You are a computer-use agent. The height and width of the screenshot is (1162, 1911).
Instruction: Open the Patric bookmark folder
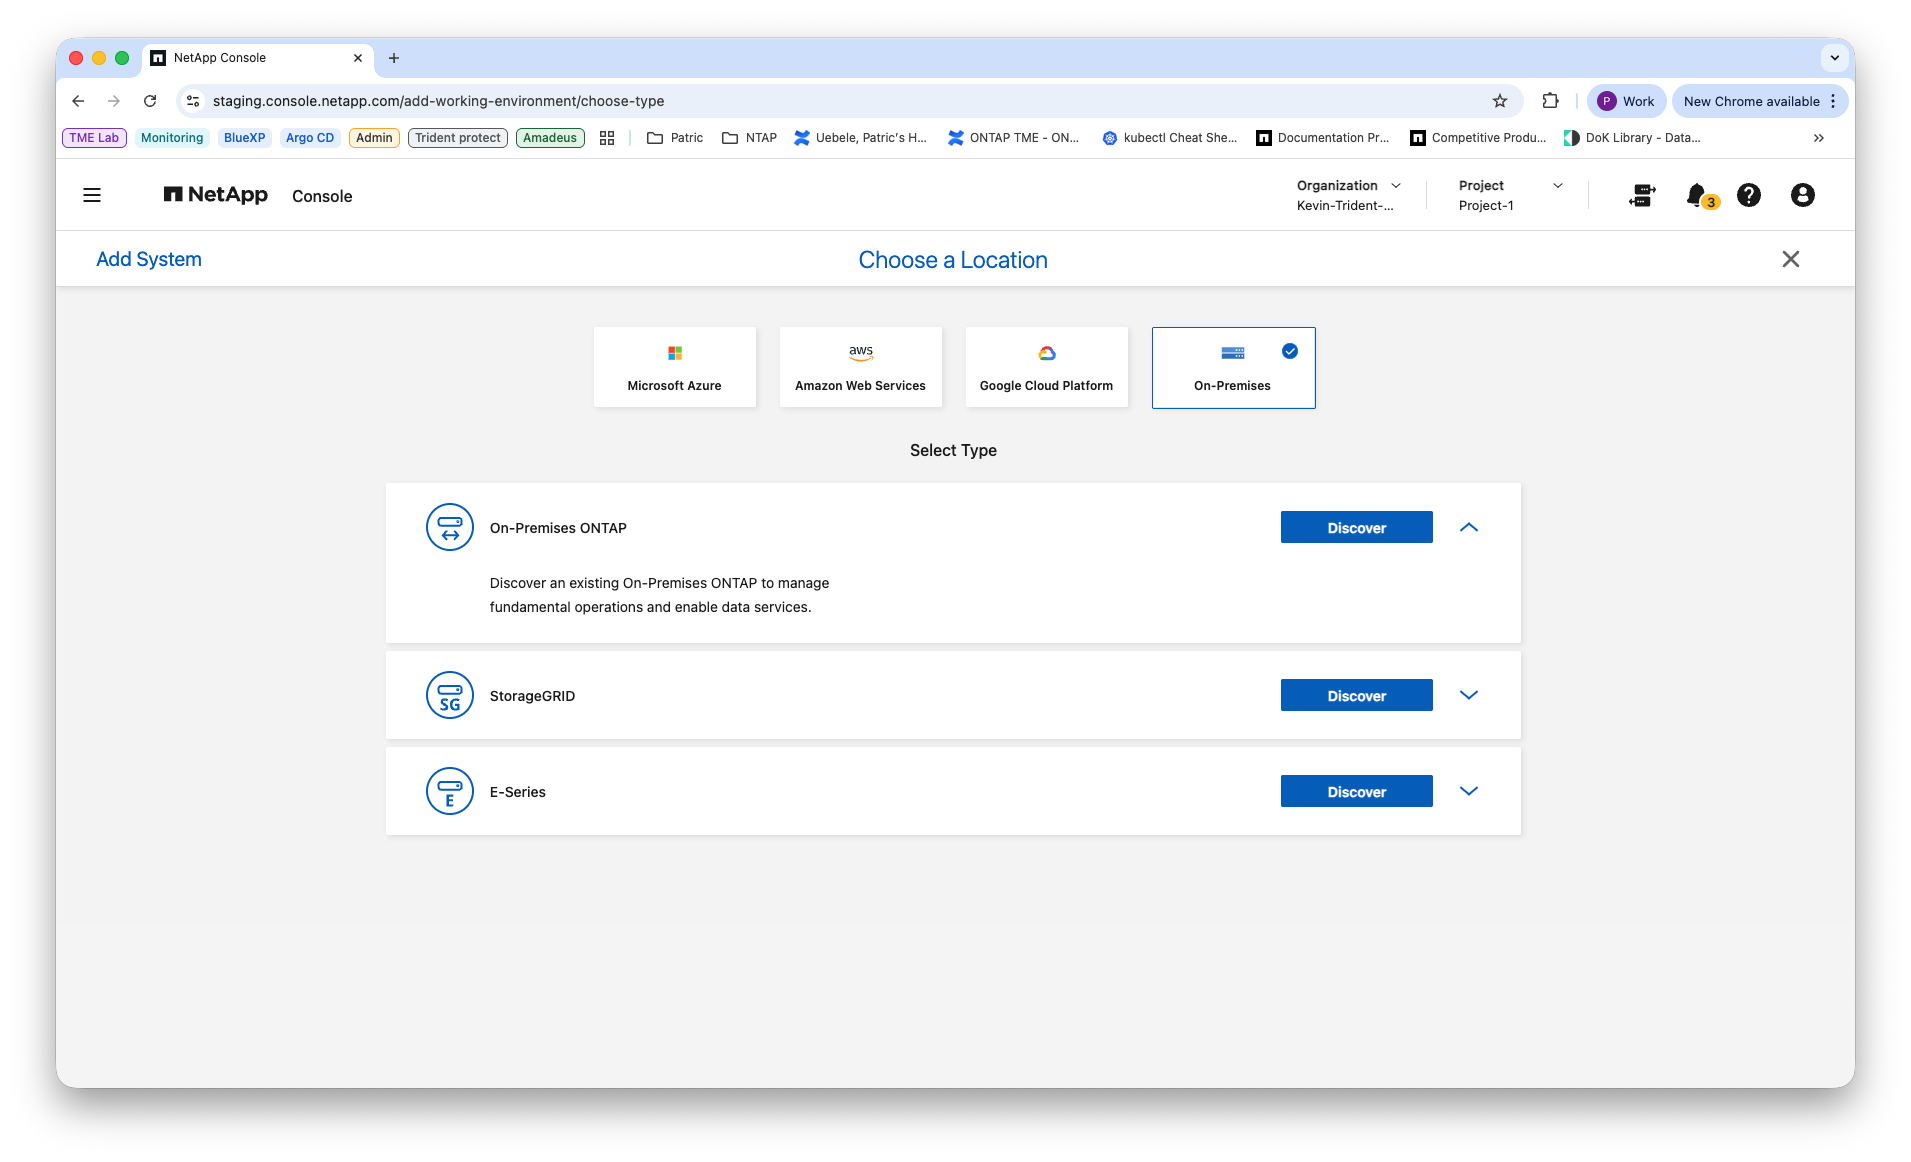click(675, 138)
